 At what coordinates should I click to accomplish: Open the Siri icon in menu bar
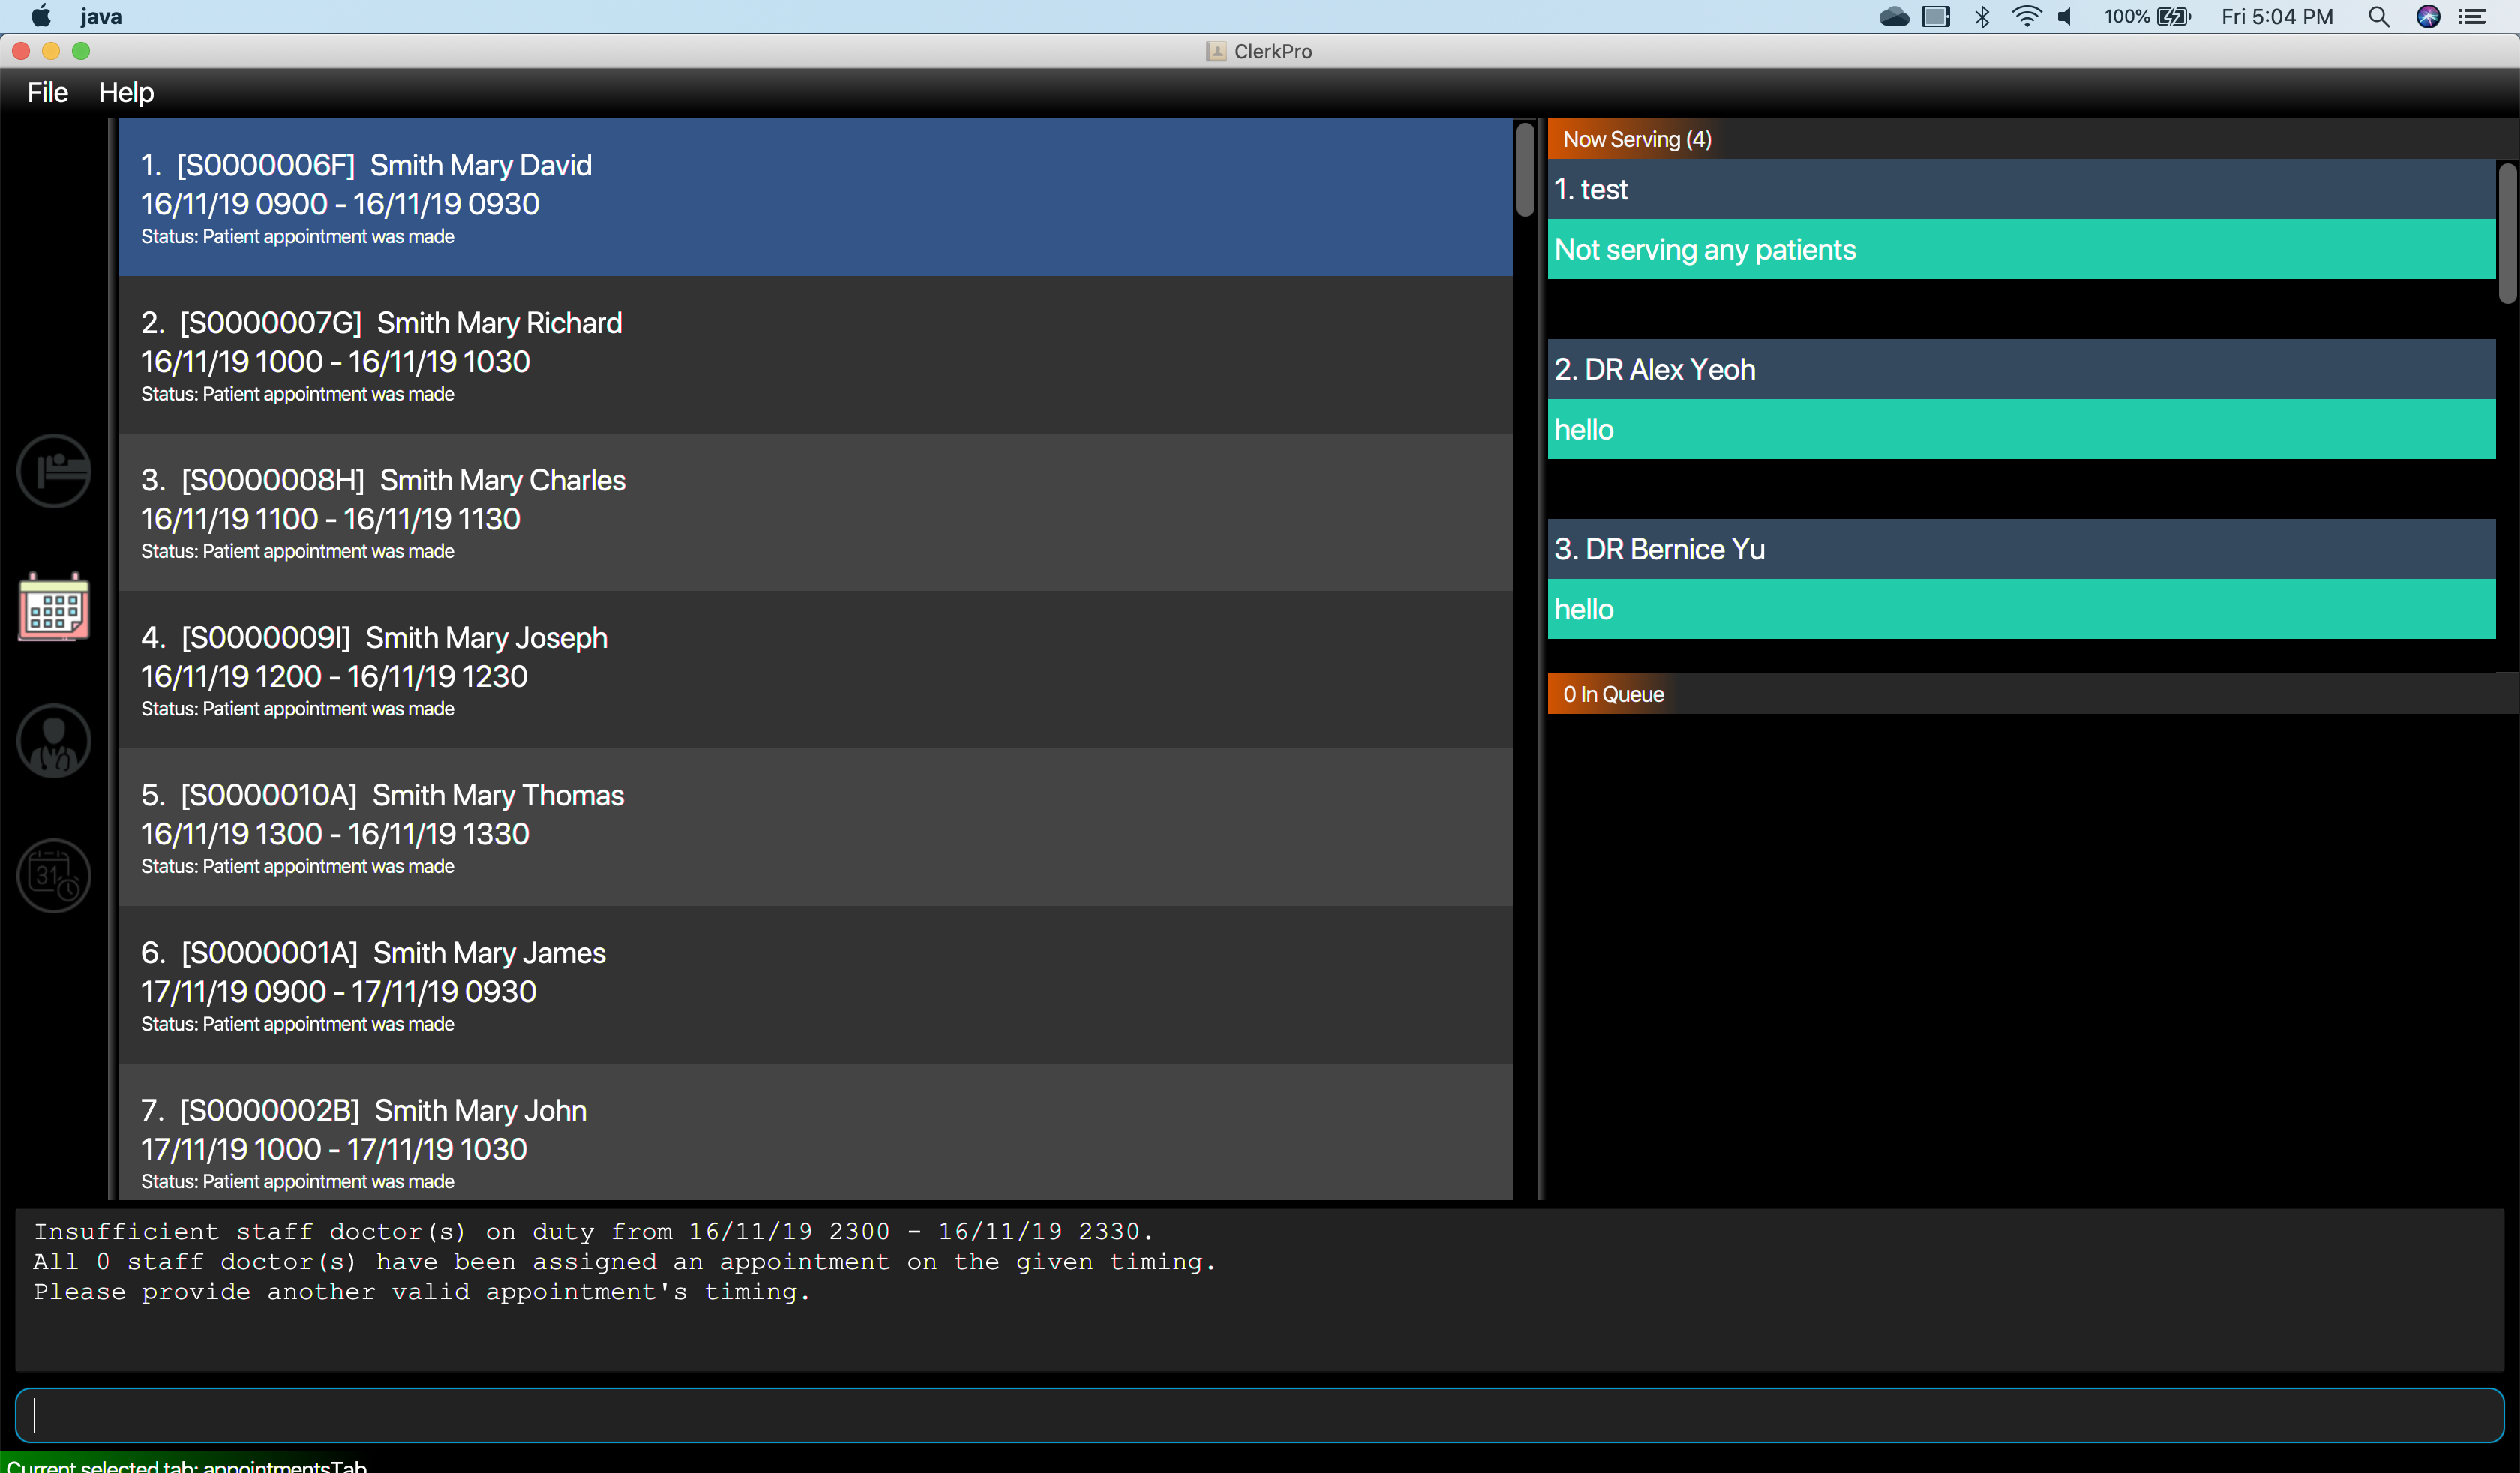pos(2428,16)
